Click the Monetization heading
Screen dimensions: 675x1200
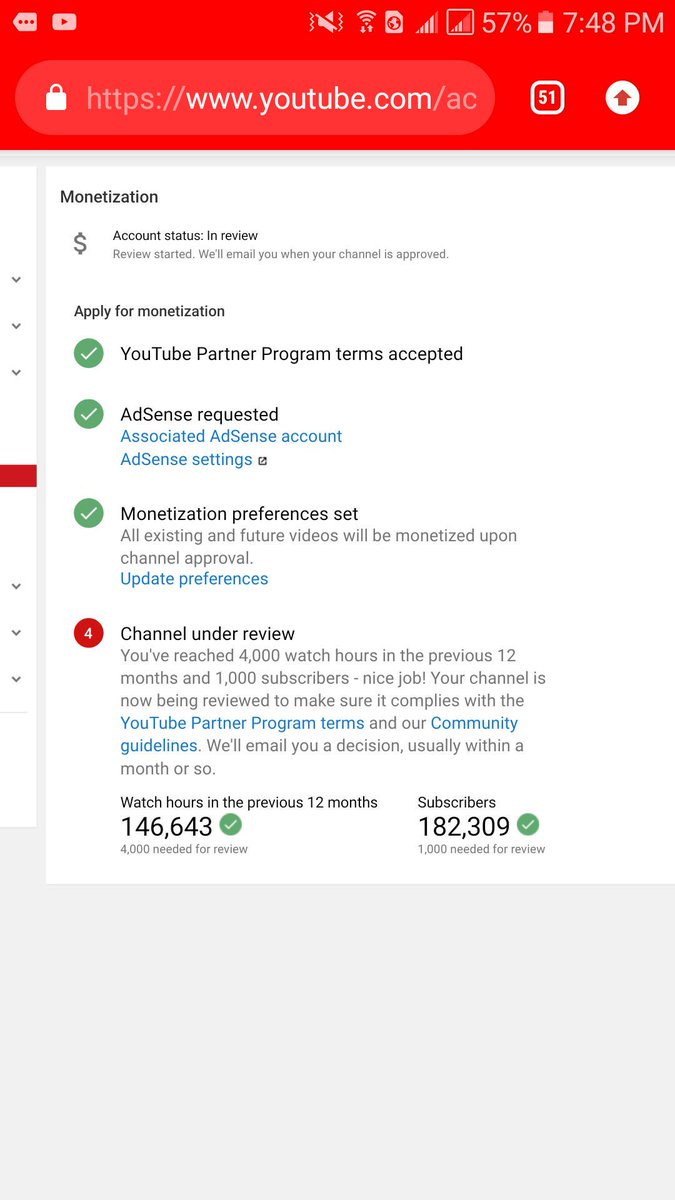tap(109, 197)
